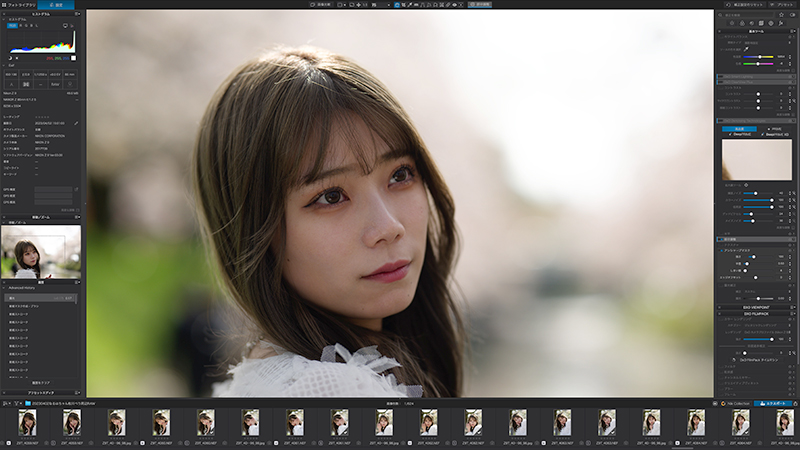The width and height of the screenshot is (800, 450).
Task: Show only the R histogram channel
Action: click(20, 26)
